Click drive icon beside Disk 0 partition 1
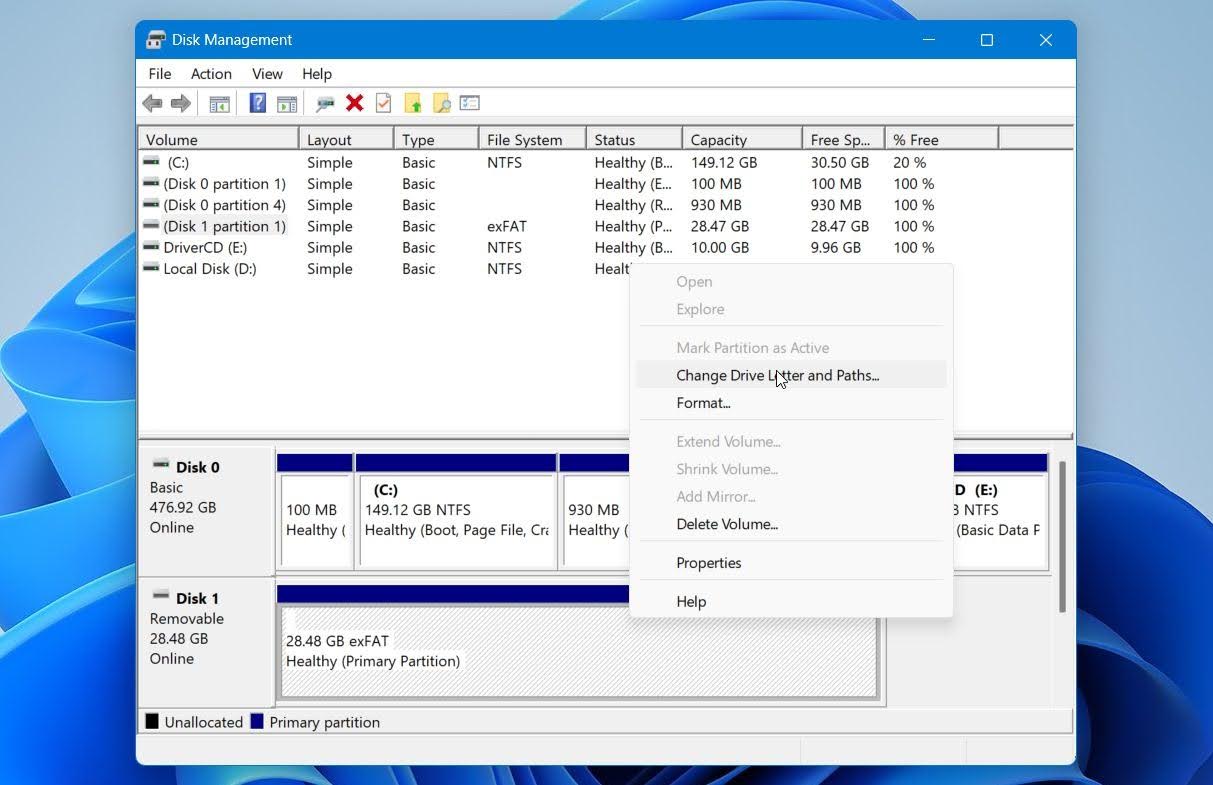Viewport: 1213px width, 785px height. coord(151,183)
